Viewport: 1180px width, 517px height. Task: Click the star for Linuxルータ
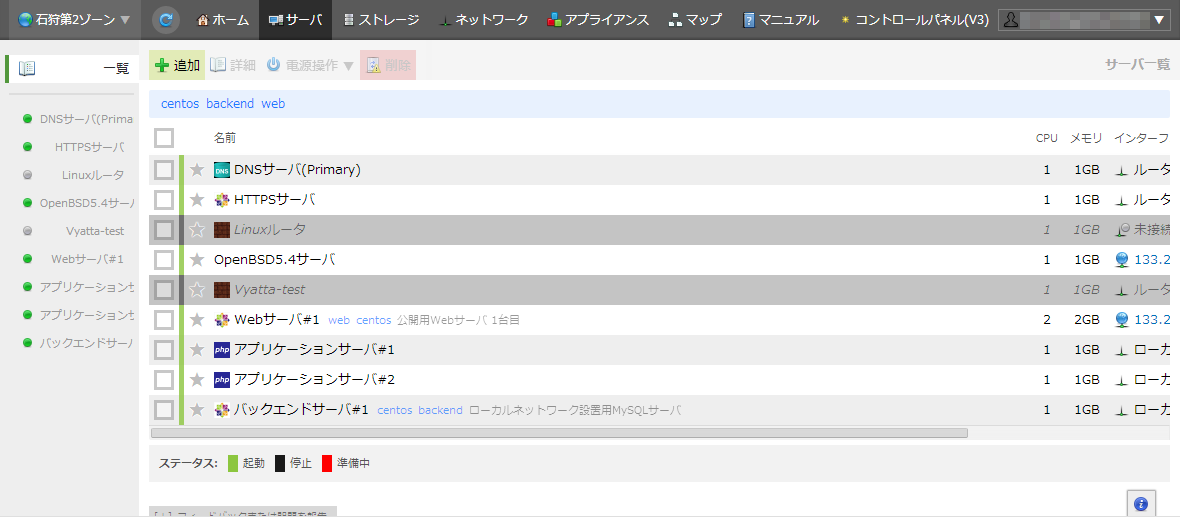pyautogui.click(x=197, y=230)
